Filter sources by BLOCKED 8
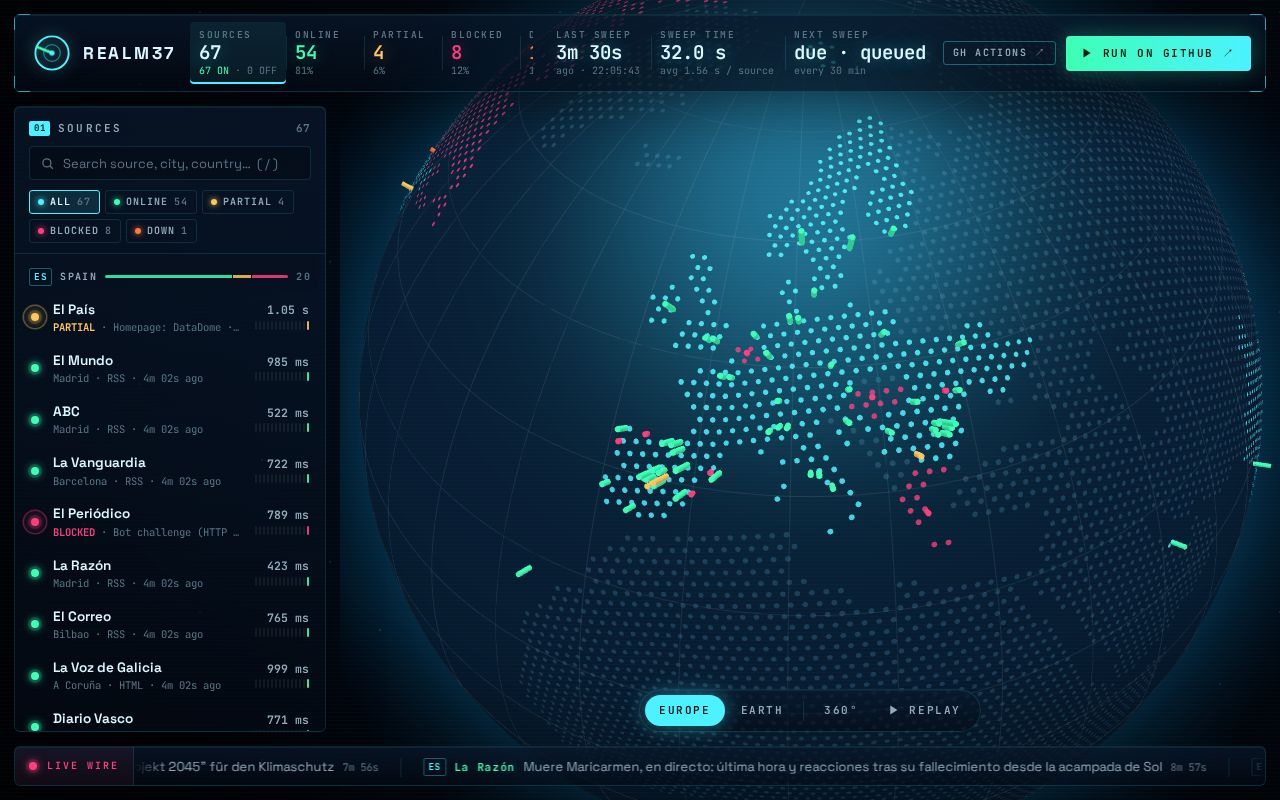The image size is (1280, 800). click(x=74, y=231)
